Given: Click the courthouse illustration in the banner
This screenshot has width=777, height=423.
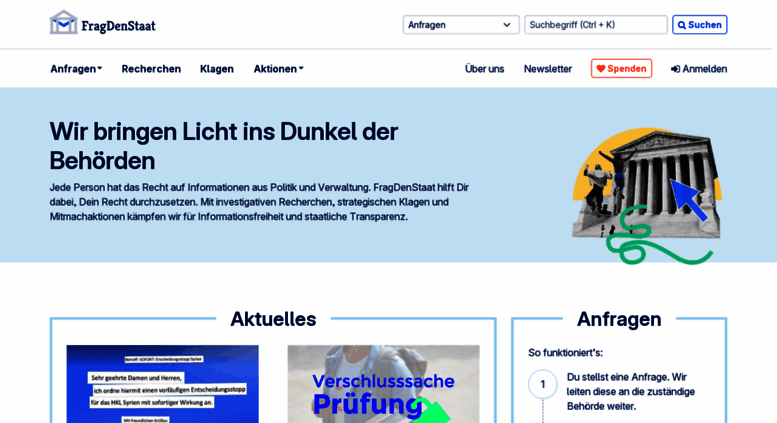Looking at the screenshot, I should 647,196.
